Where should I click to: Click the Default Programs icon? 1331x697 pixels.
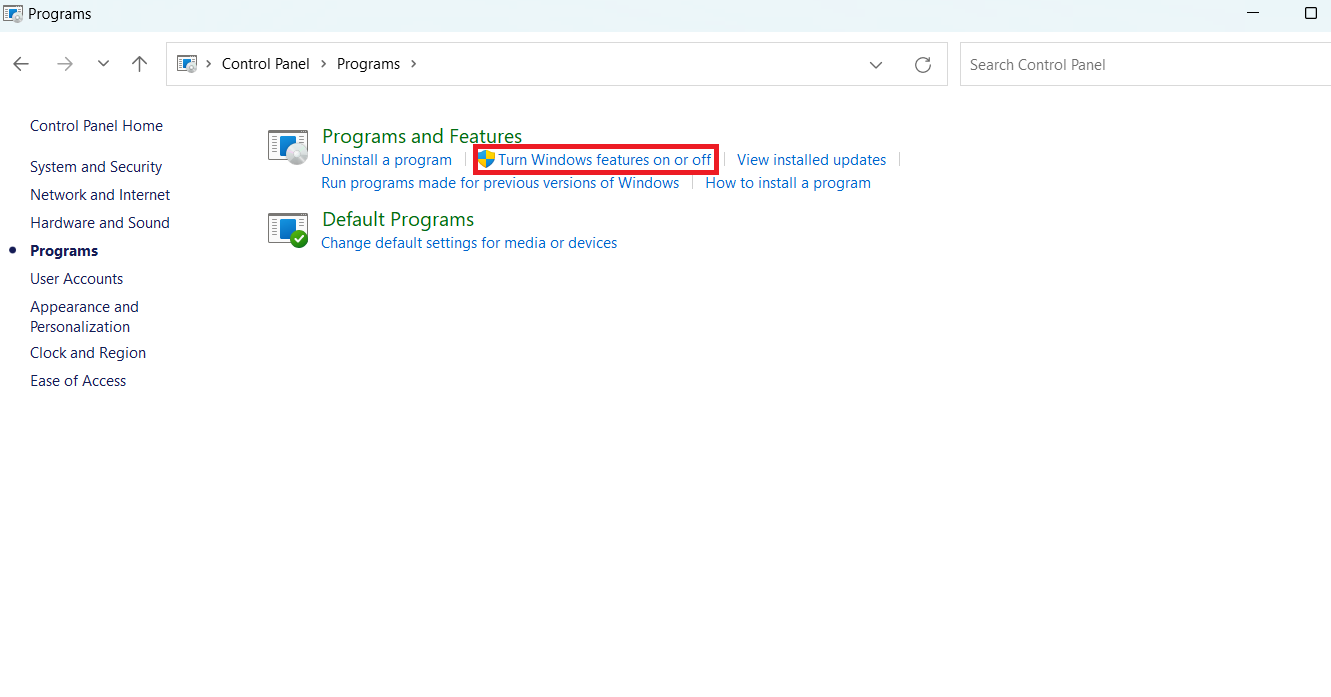pyautogui.click(x=288, y=230)
